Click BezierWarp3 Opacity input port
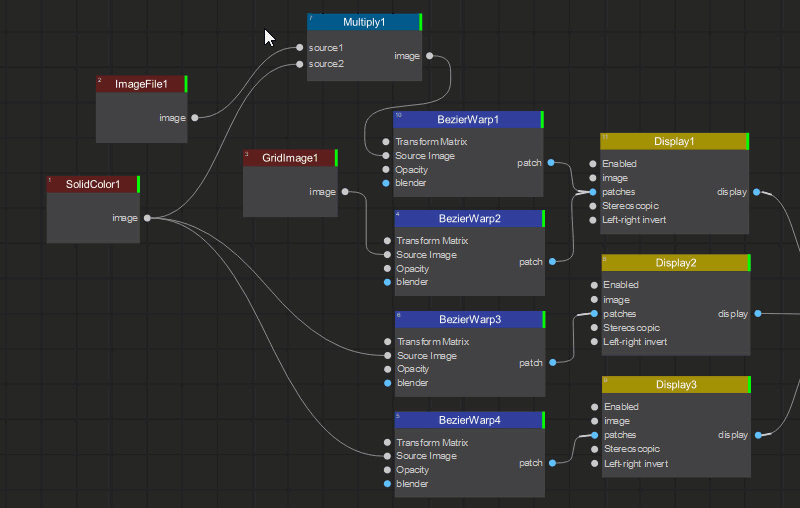Viewport: 800px width, 508px height. [388, 369]
